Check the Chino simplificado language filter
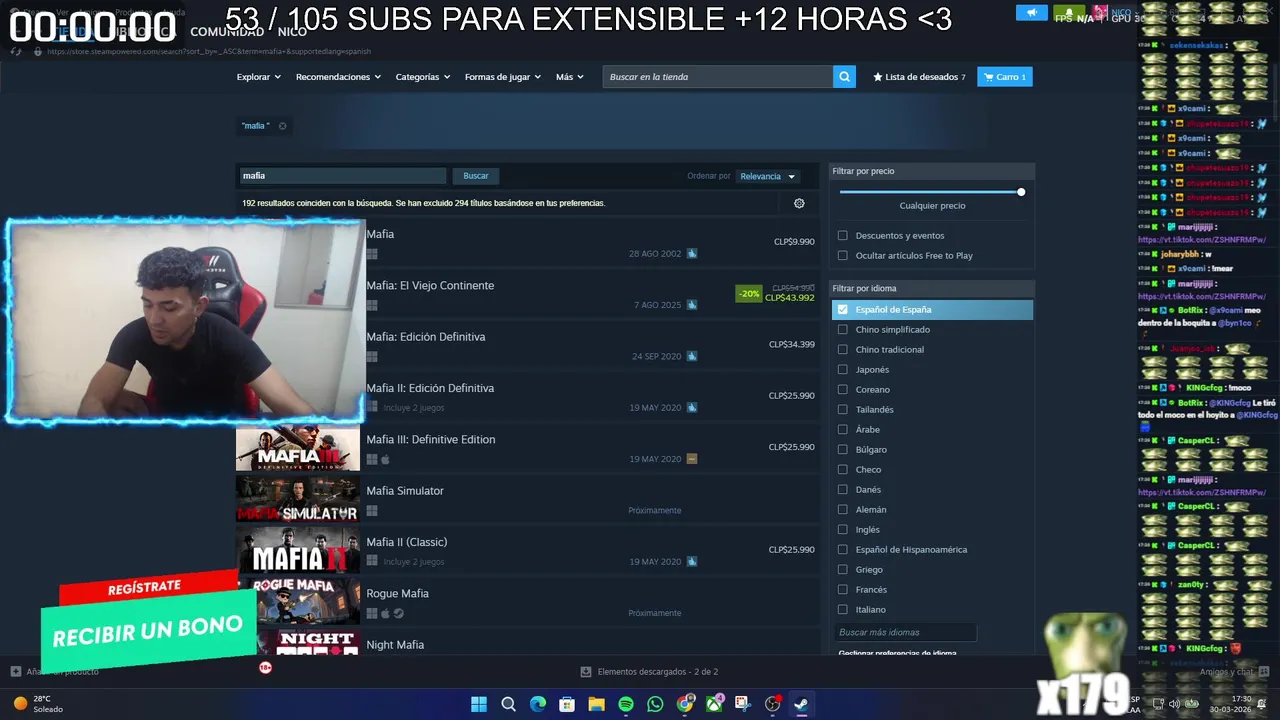This screenshot has width=1280, height=720. 842,330
